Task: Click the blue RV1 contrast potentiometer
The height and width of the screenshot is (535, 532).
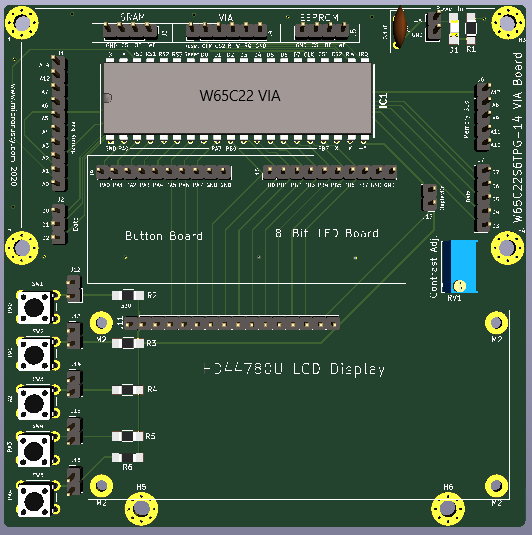Action: click(x=459, y=266)
